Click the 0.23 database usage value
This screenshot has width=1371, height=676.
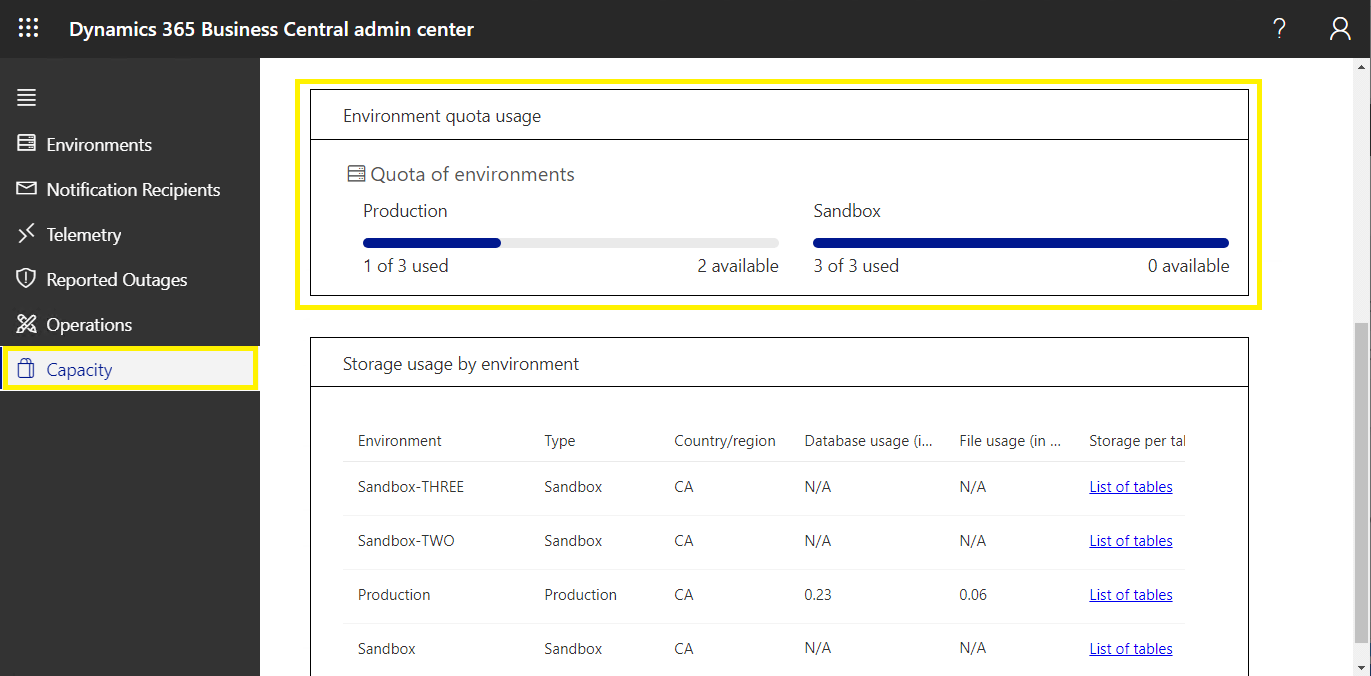[818, 595]
